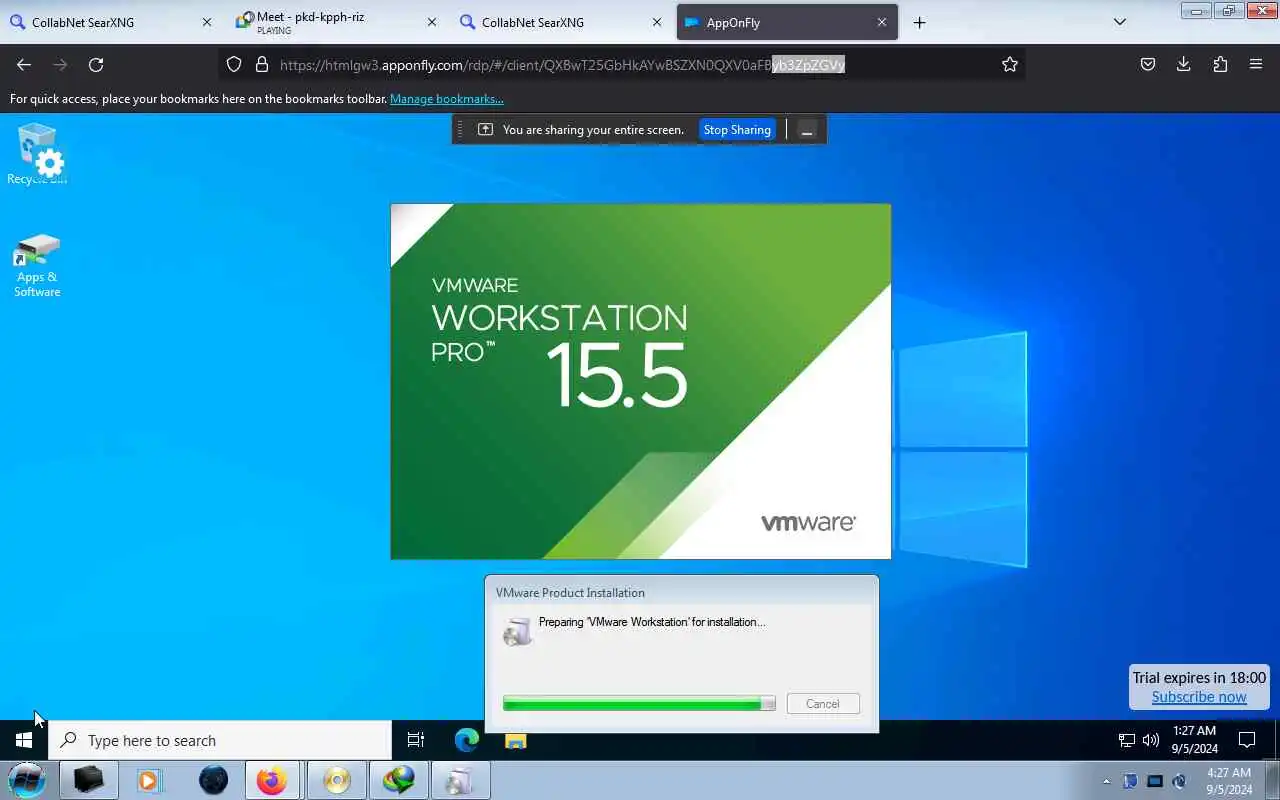Close the AppOnFly tab
This screenshot has width=1280, height=800.
882,22
